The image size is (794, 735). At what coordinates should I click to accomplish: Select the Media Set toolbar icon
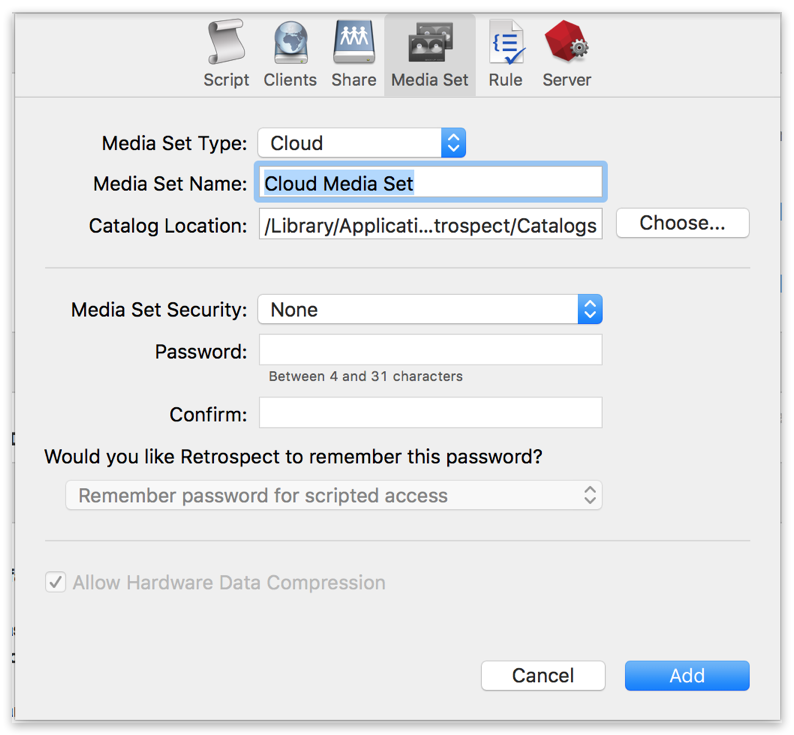pyautogui.click(x=430, y=43)
